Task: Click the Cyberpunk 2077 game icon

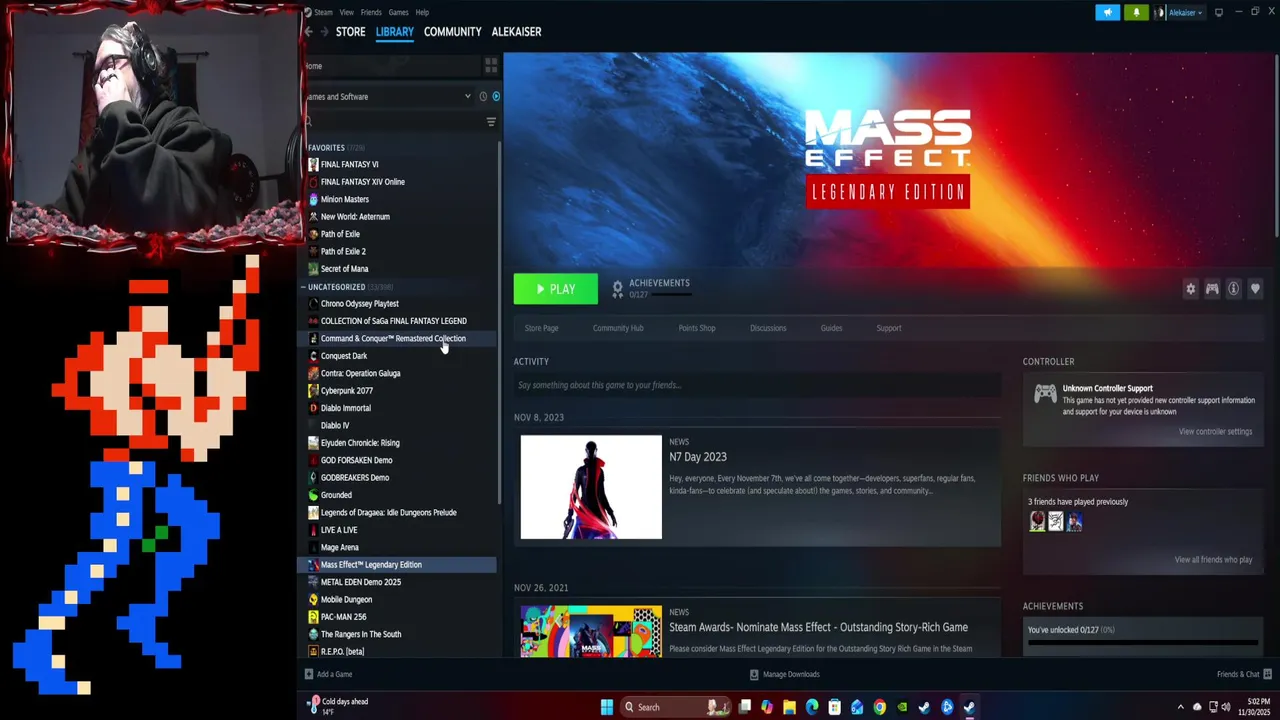Action: click(313, 391)
